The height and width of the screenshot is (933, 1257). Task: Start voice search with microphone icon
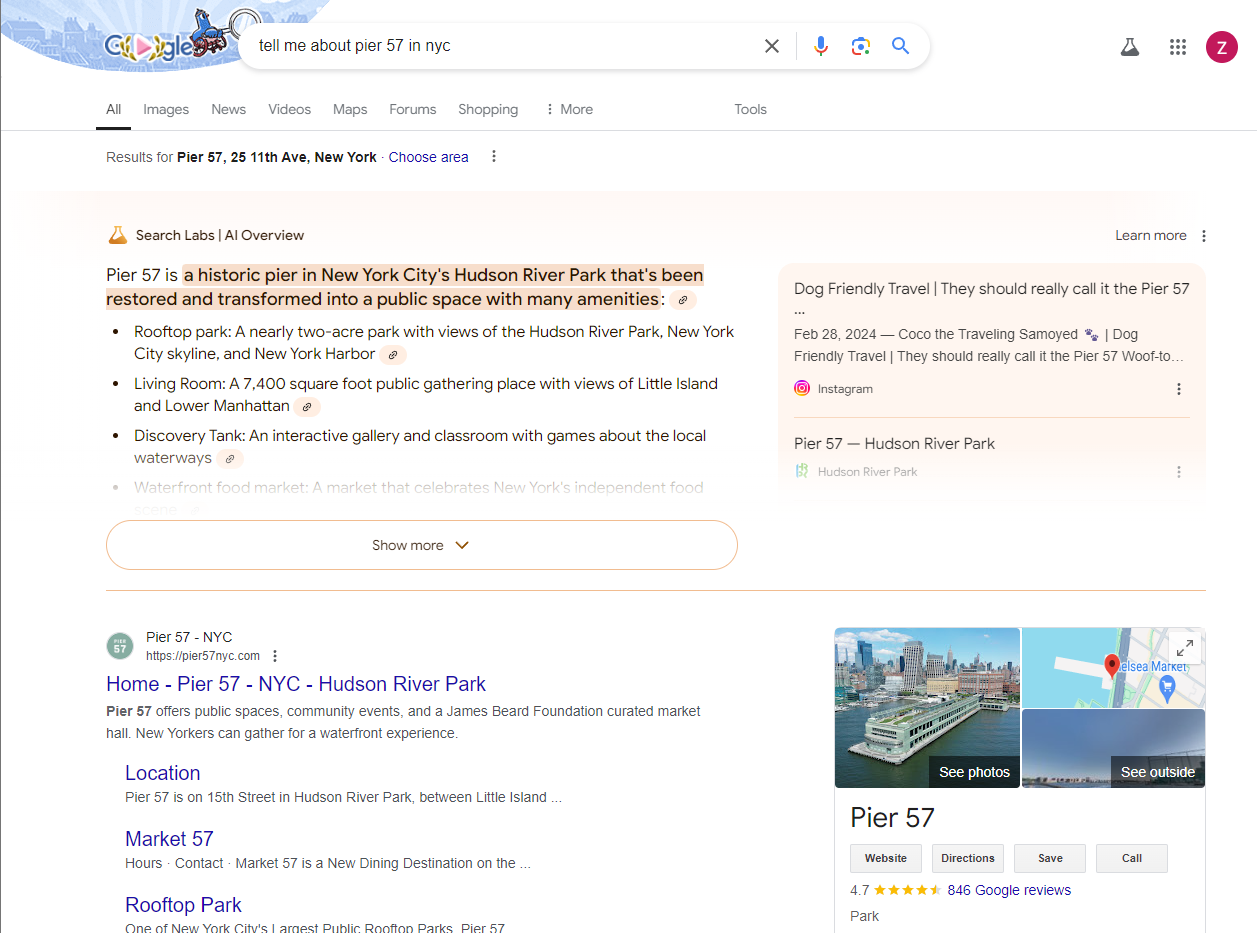821,46
